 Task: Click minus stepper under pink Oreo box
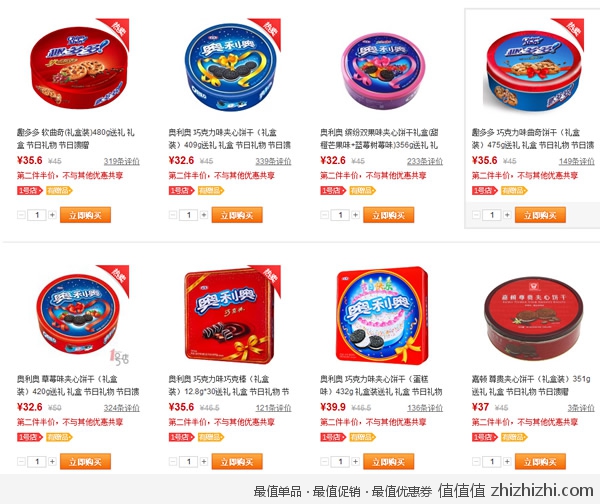[324, 215]
